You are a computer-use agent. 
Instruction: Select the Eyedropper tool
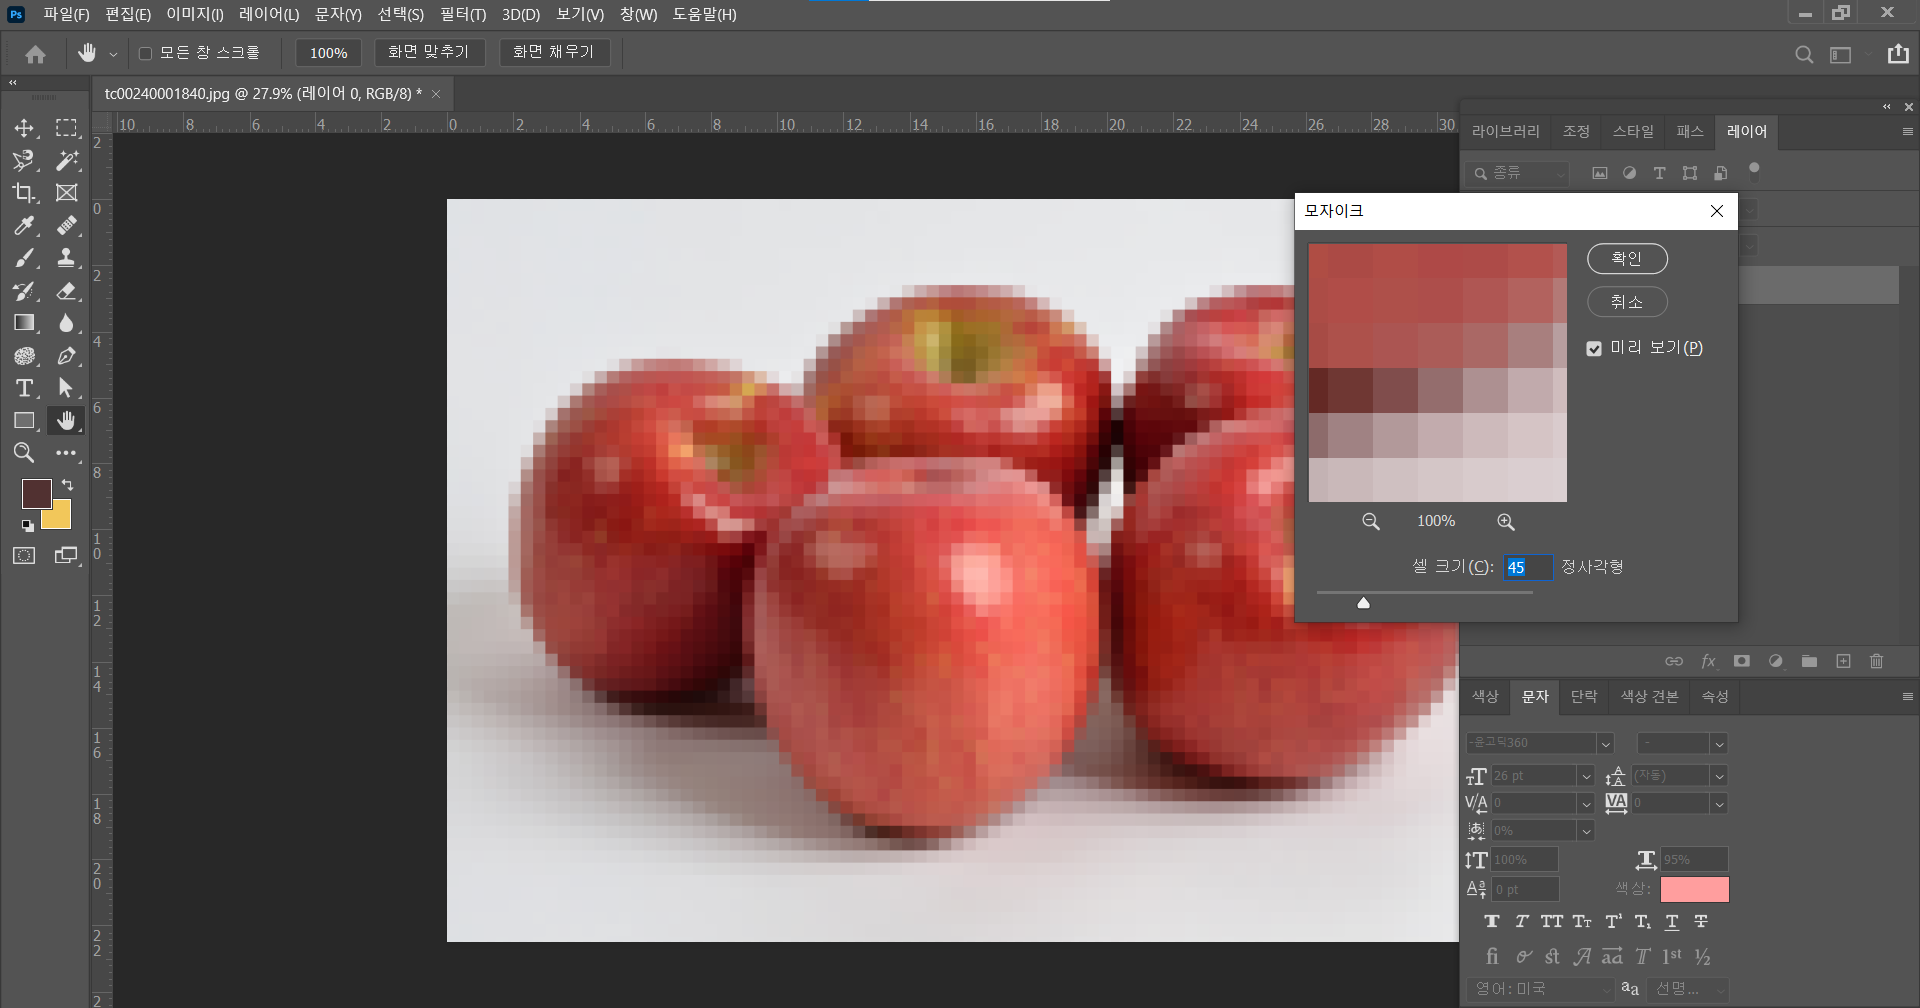(24, 226)
